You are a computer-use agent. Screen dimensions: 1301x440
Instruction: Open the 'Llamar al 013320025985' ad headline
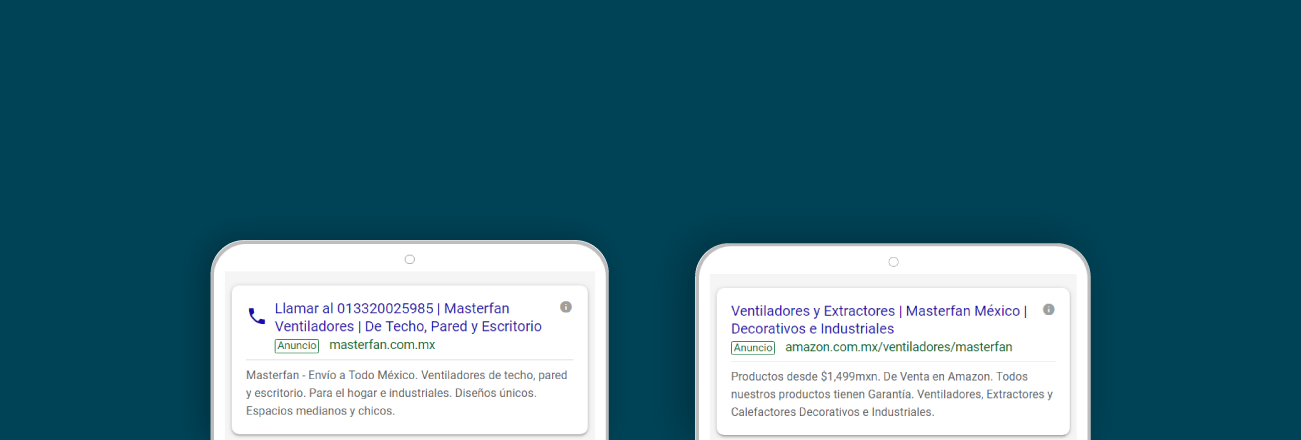click(x=392, y=308)
